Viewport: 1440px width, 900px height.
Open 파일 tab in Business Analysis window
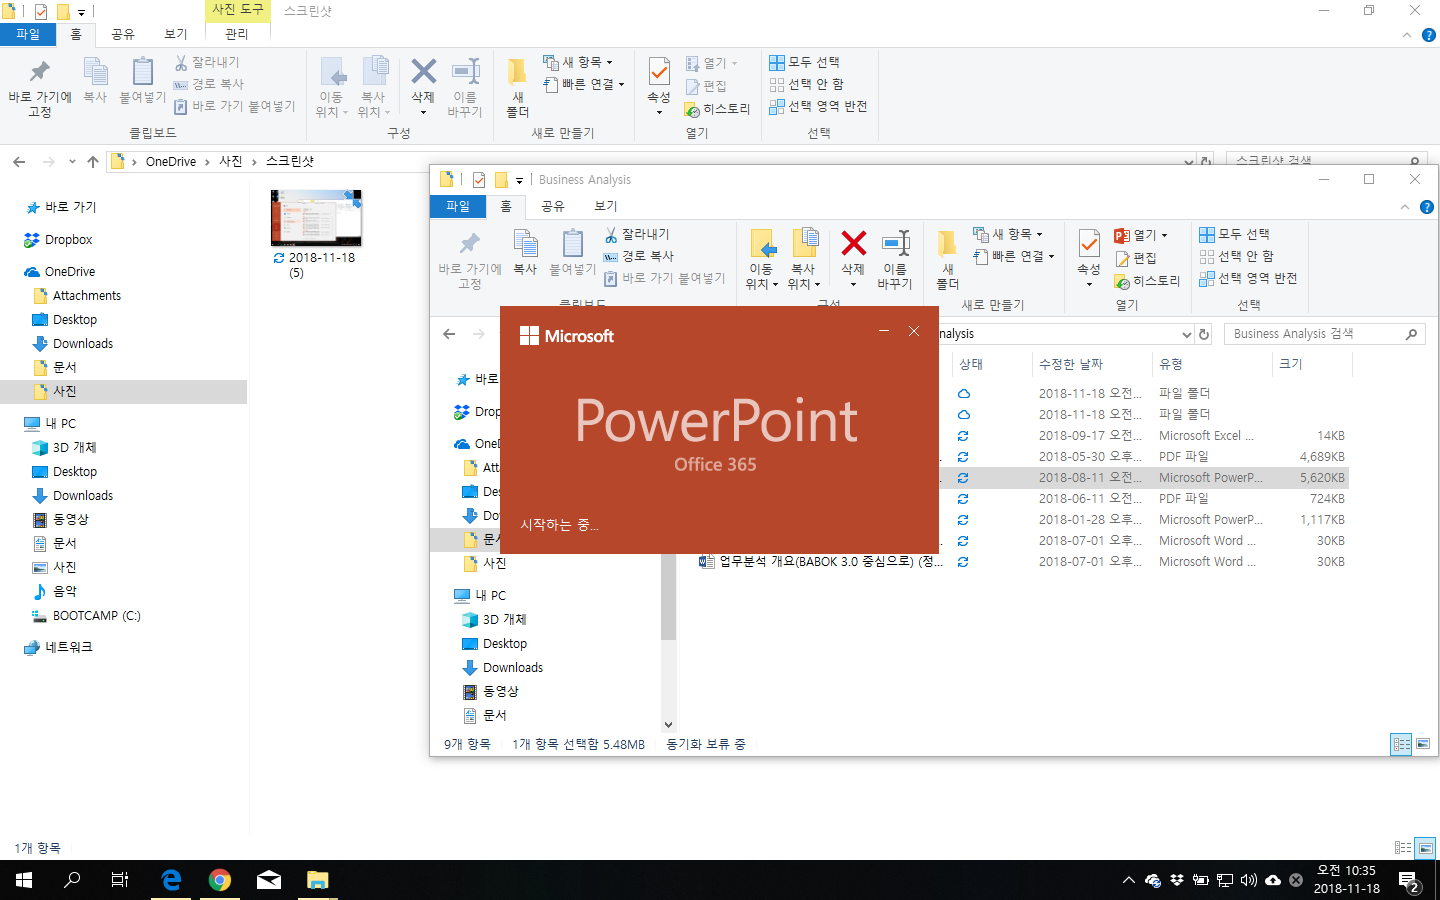[458, 206]
